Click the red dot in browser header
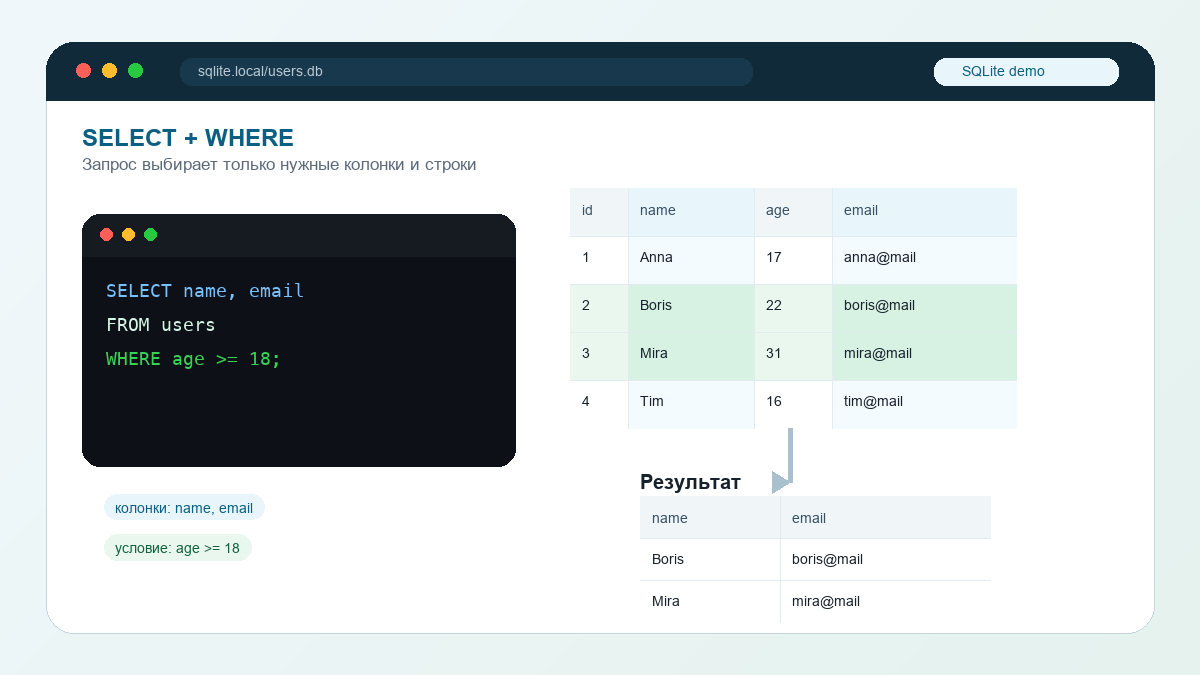Screen dimensions: 1200x675 (84, 71)
